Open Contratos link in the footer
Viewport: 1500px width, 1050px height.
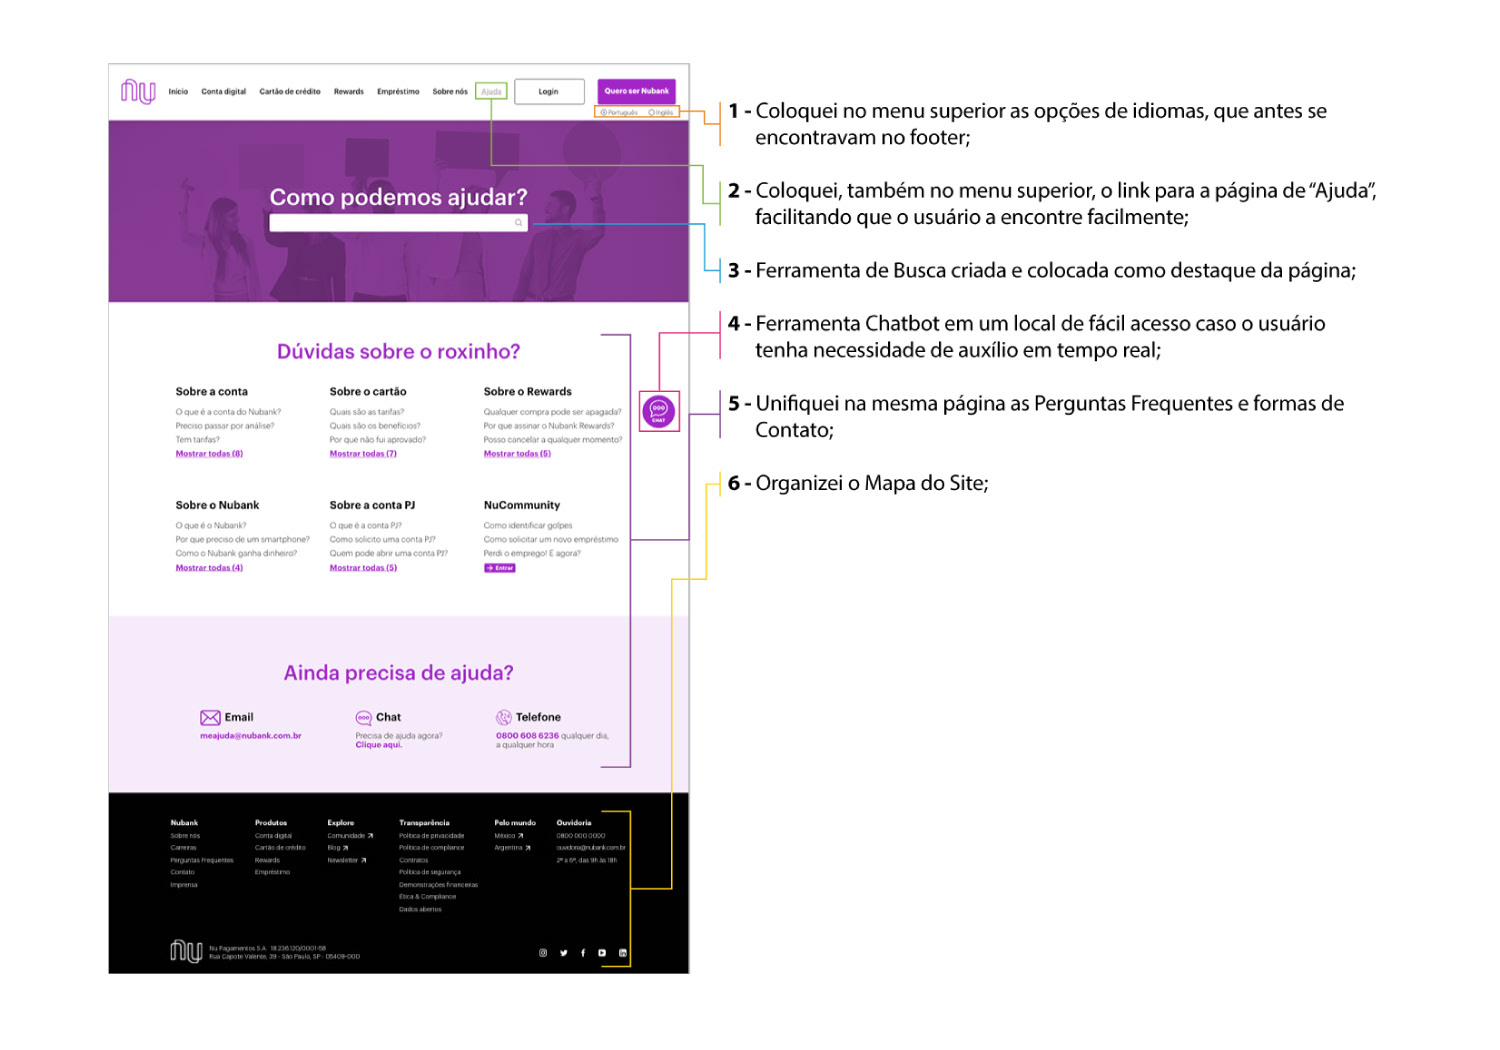click(x=414, y=860)
